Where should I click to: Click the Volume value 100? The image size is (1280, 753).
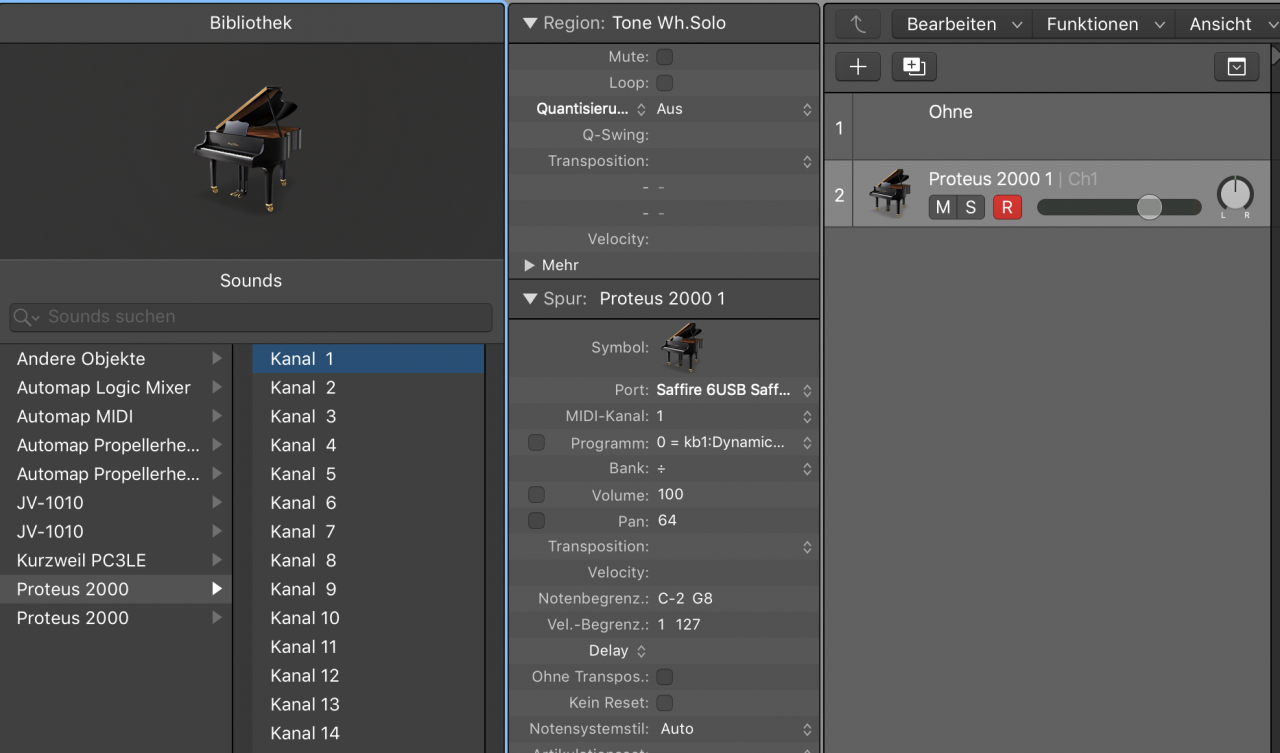[x=671, y=494]
